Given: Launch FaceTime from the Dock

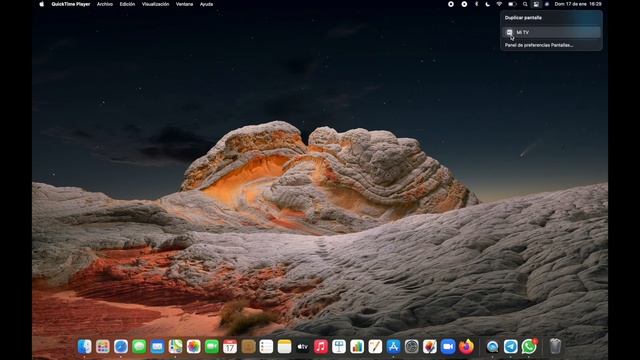Looking at the screenshot, I should pos(212,347).
